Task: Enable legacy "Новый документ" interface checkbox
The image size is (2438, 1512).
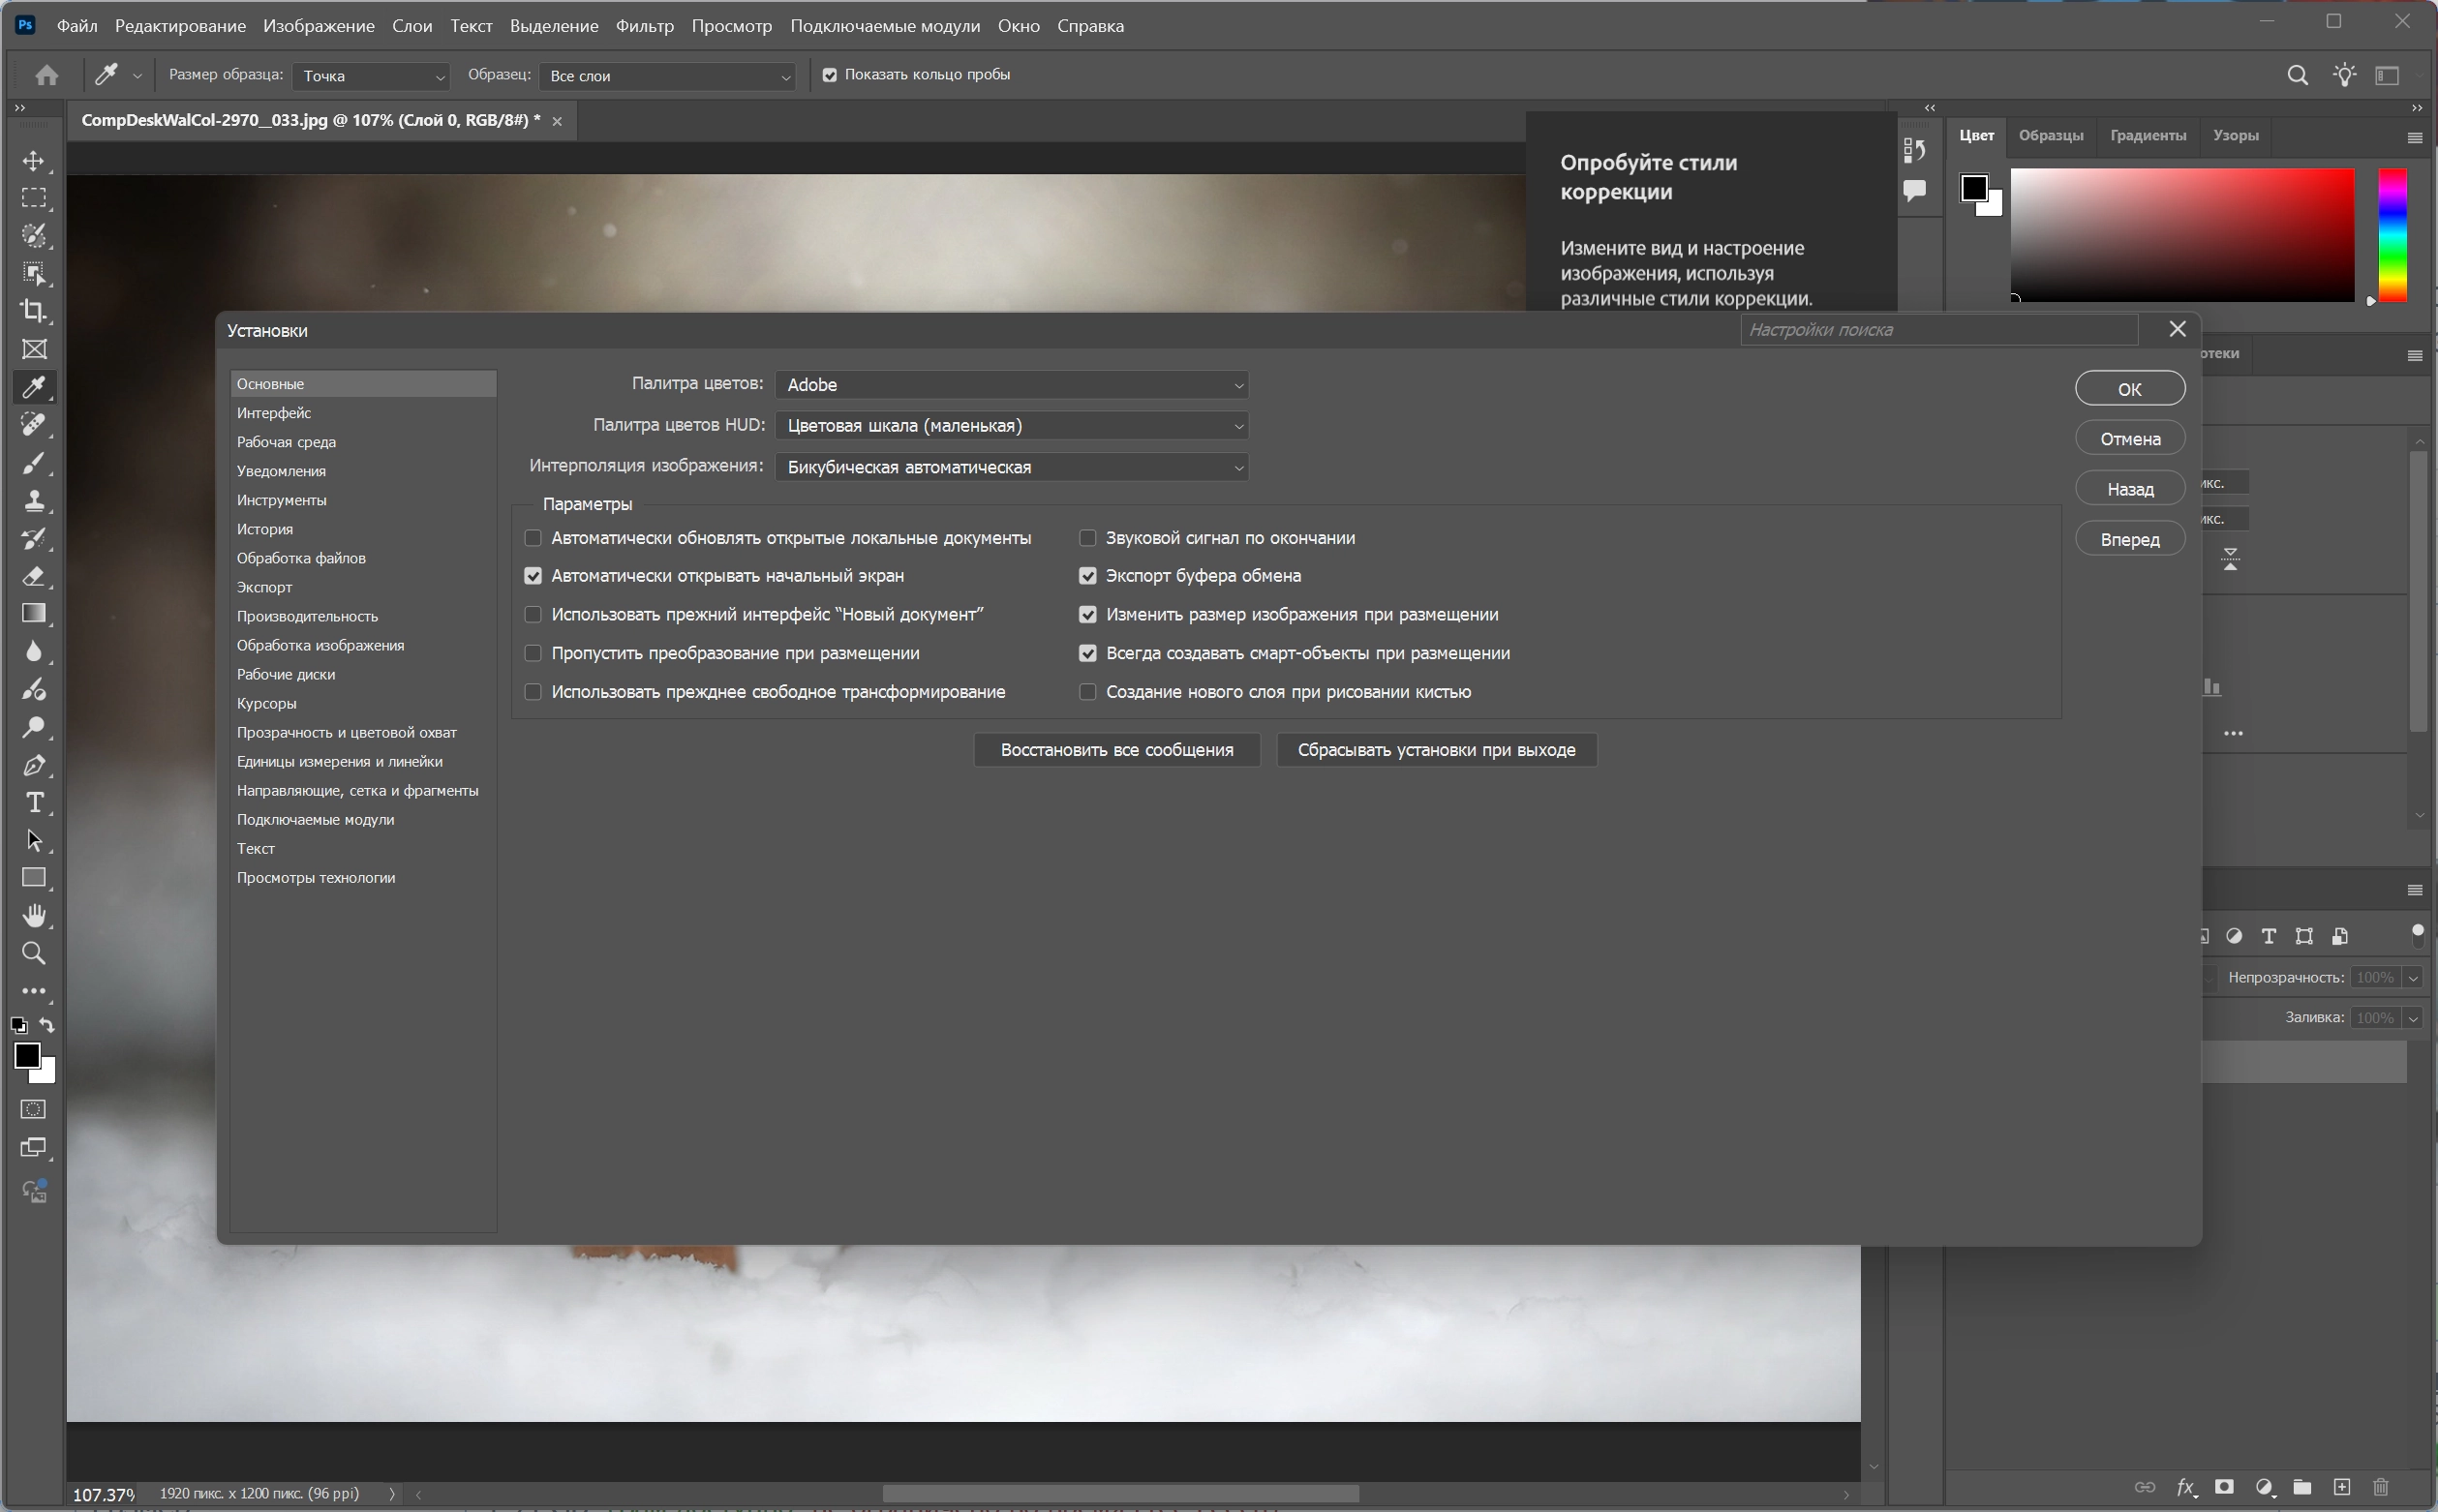Action: click(x=533, y=614)
